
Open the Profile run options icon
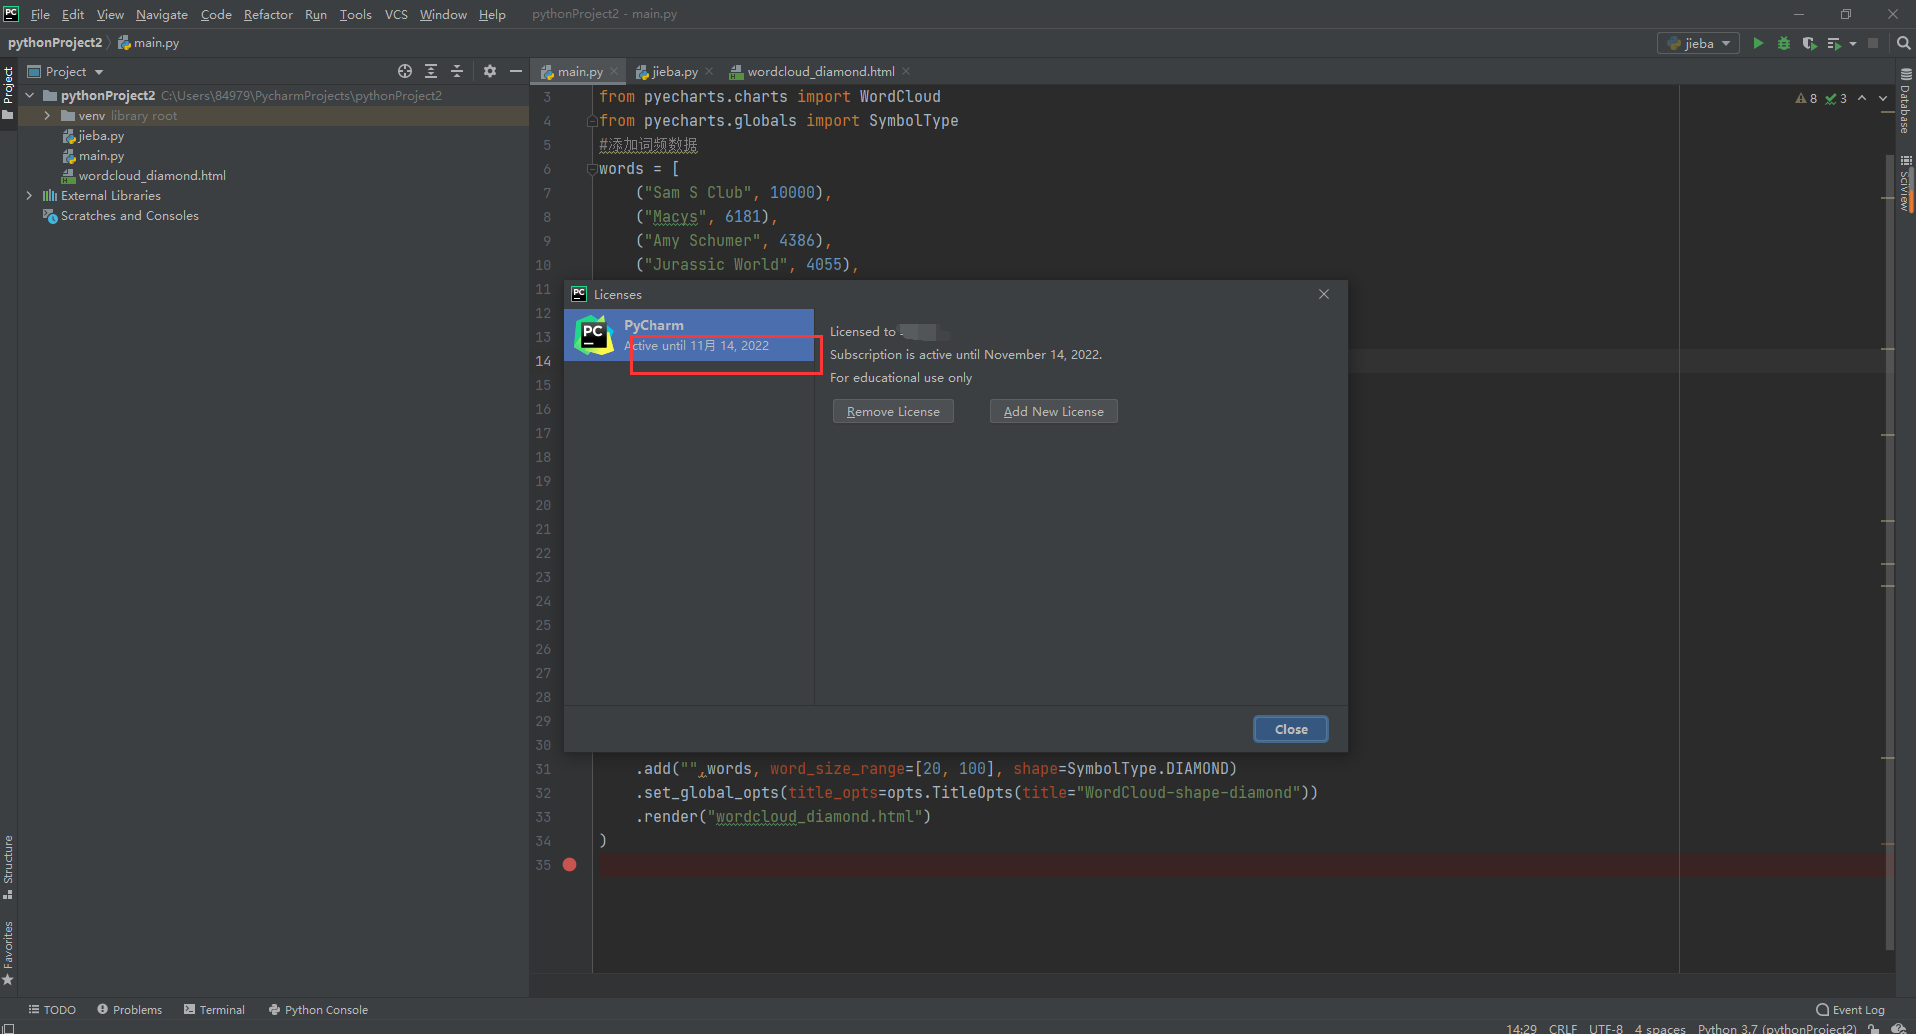[x=1834, y=43]
